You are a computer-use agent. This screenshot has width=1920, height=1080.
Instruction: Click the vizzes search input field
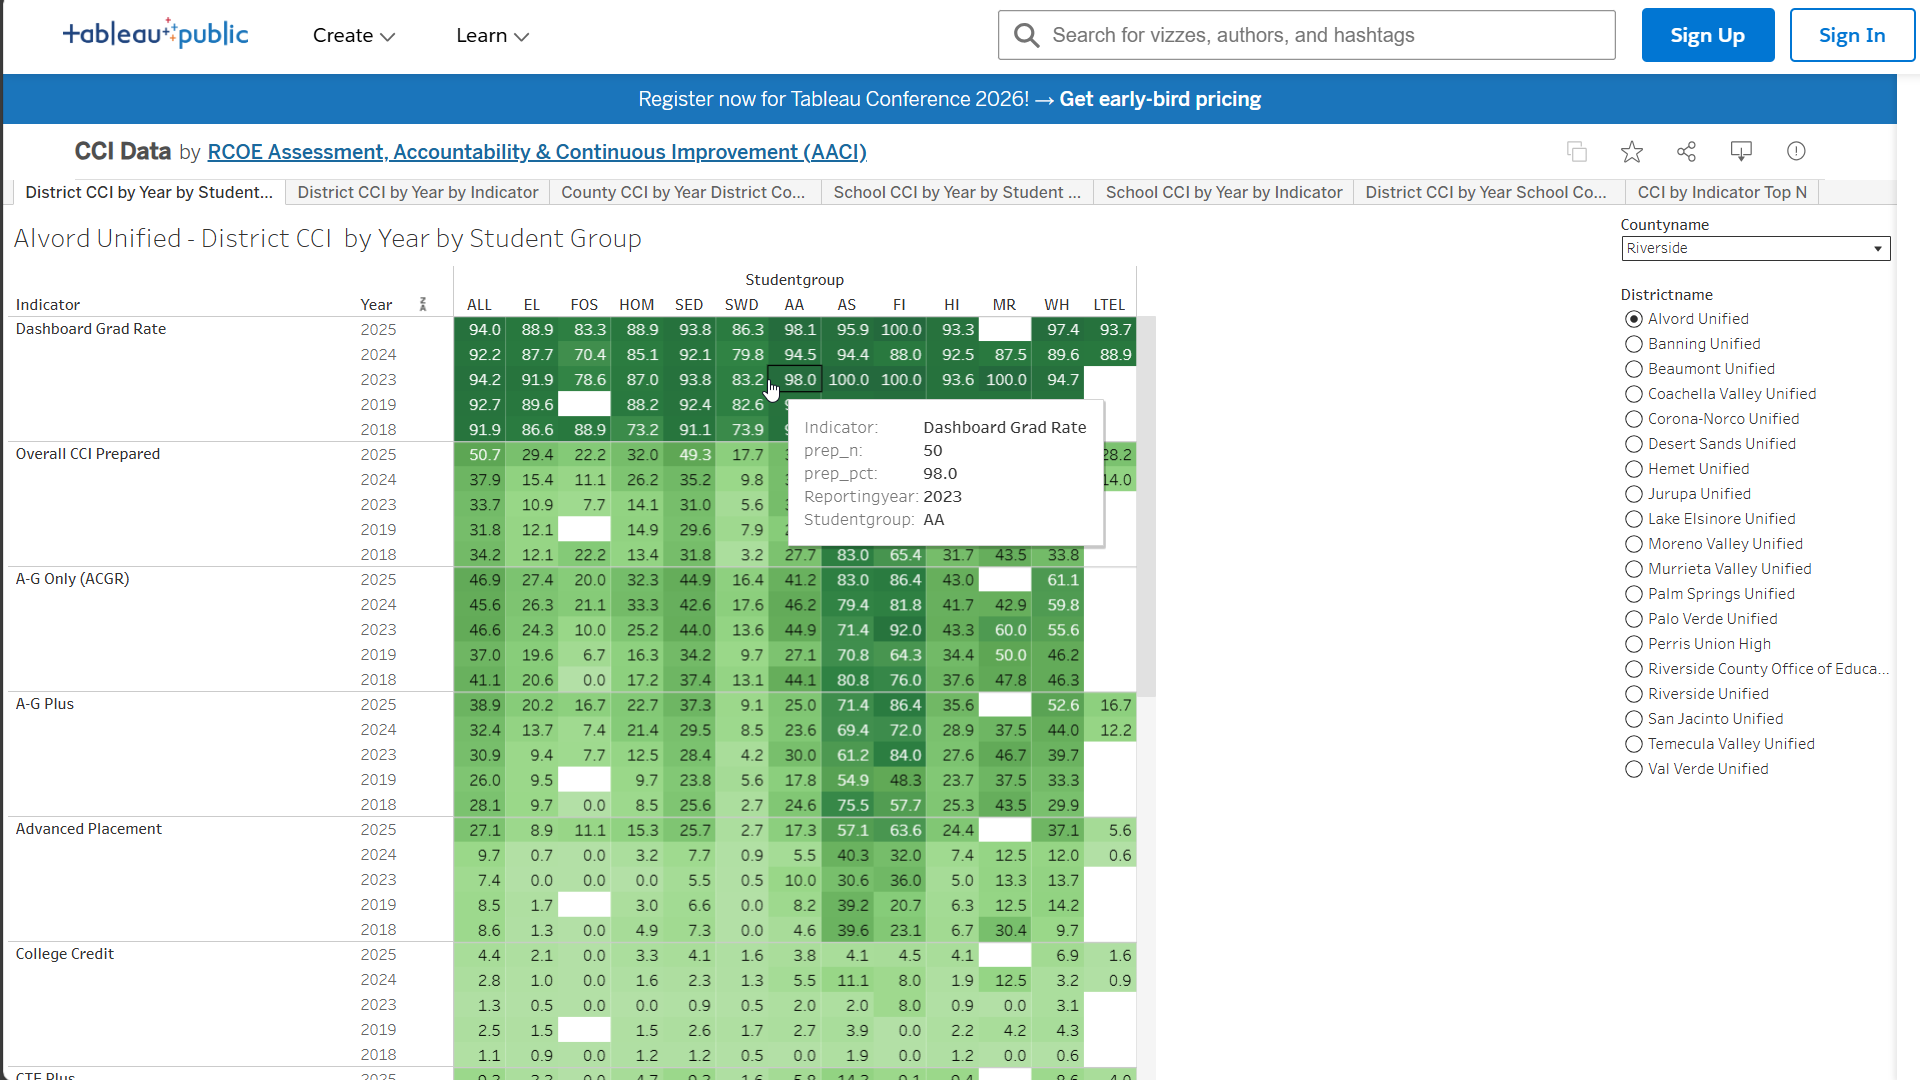click(x=1320, y=36)
